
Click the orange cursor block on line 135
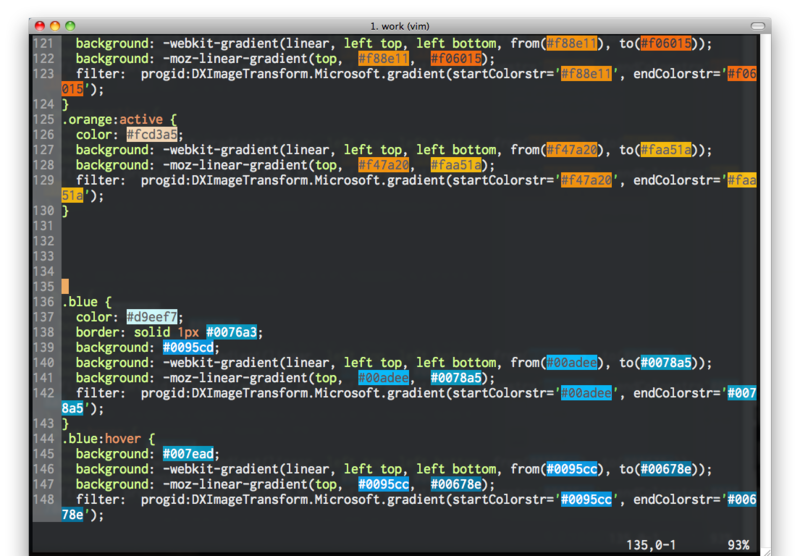coord(65,286)
